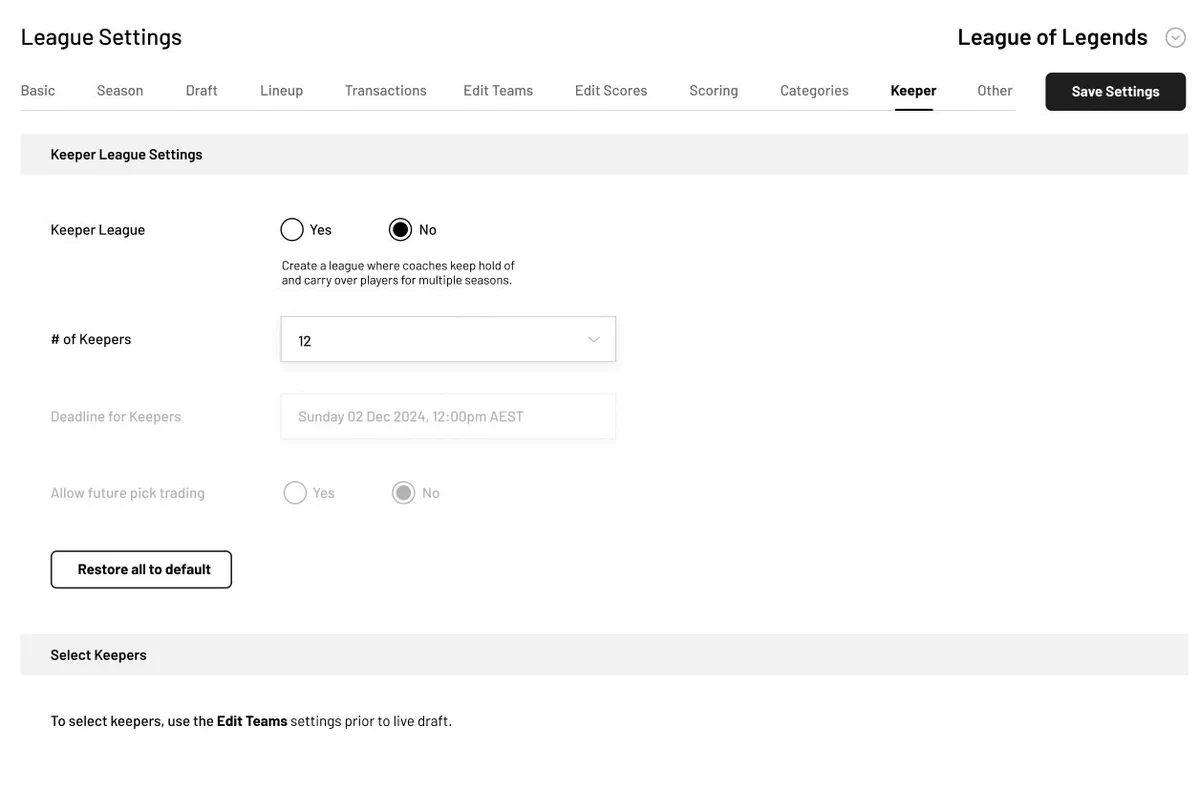Viewport: 1200px width, 790px height.
Task: Click the 'Create a league where coaches' description
Action: (x=398, y=273)
